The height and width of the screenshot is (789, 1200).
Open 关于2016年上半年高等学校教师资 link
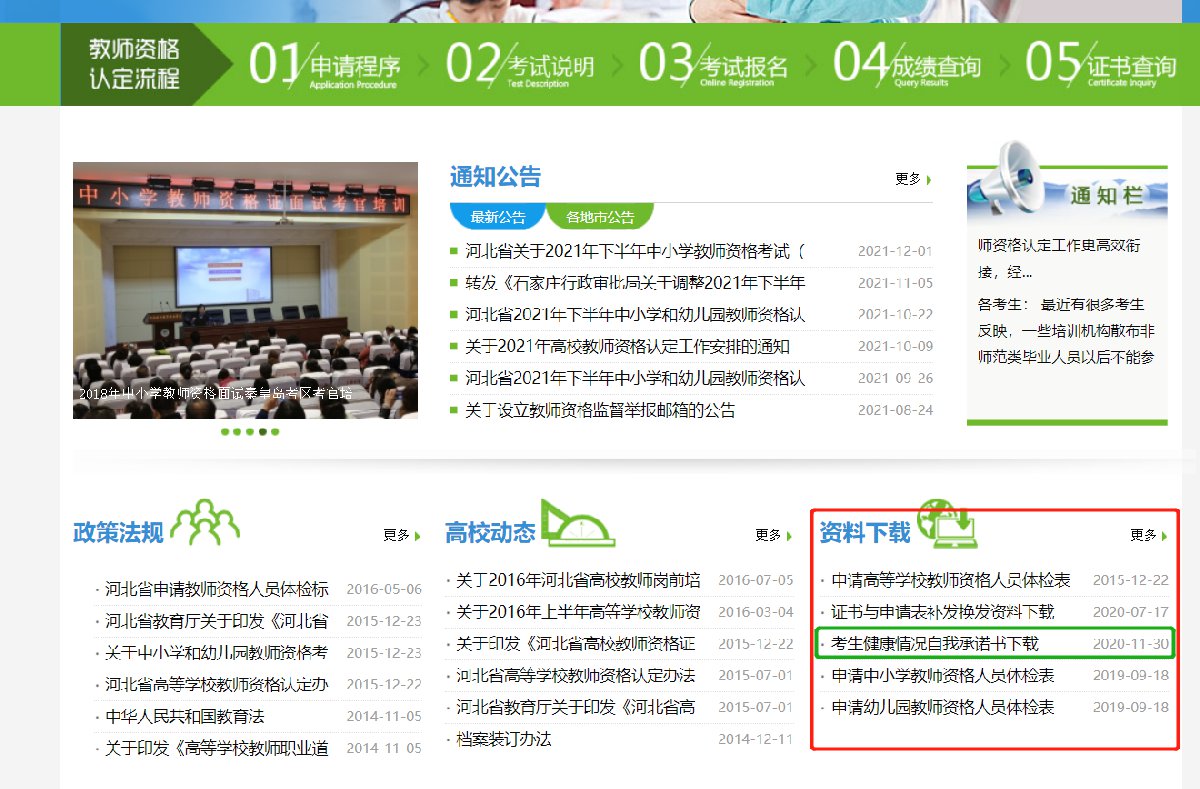pyautogui.click(x=578, y=612)
